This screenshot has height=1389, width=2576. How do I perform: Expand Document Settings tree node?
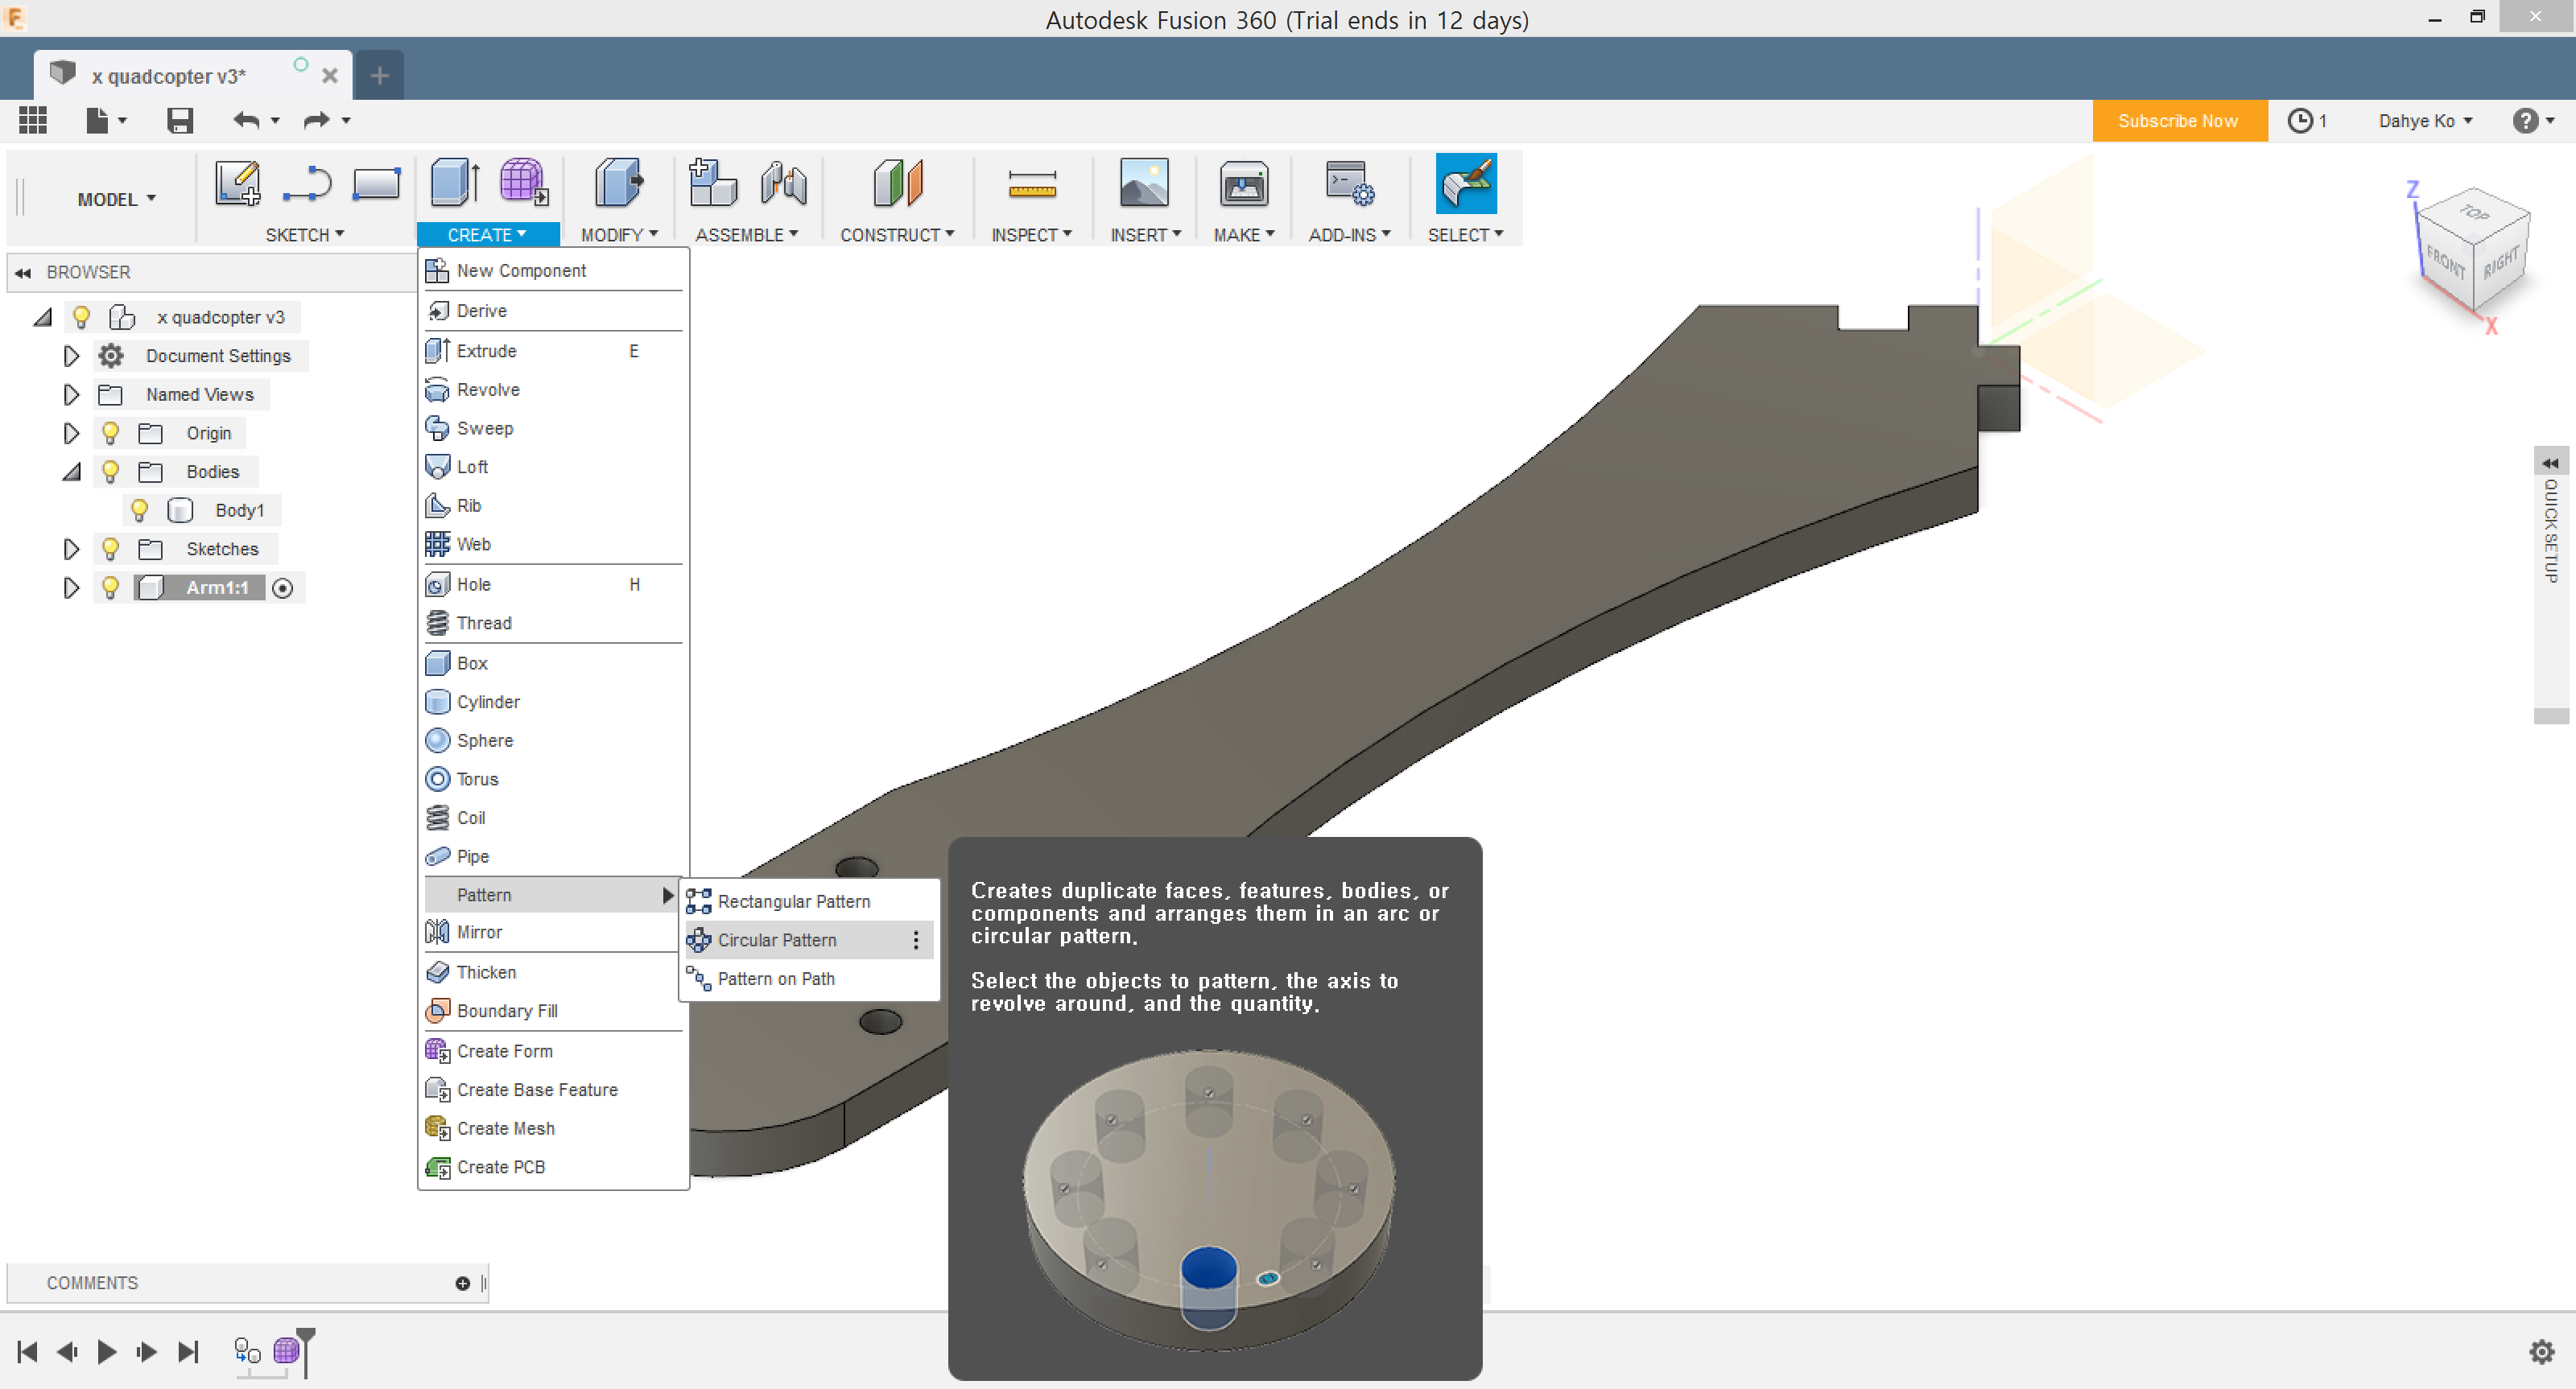click(x=70, y=356)
